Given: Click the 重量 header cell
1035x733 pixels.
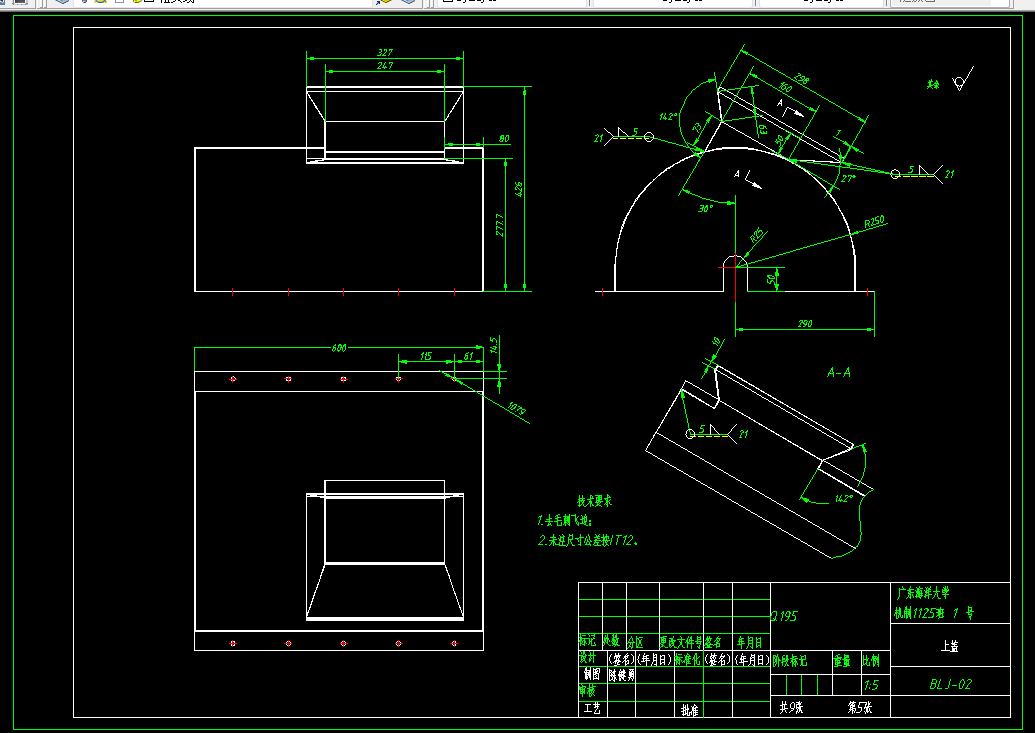Looking at the screenshot, I should click(842, 660).
